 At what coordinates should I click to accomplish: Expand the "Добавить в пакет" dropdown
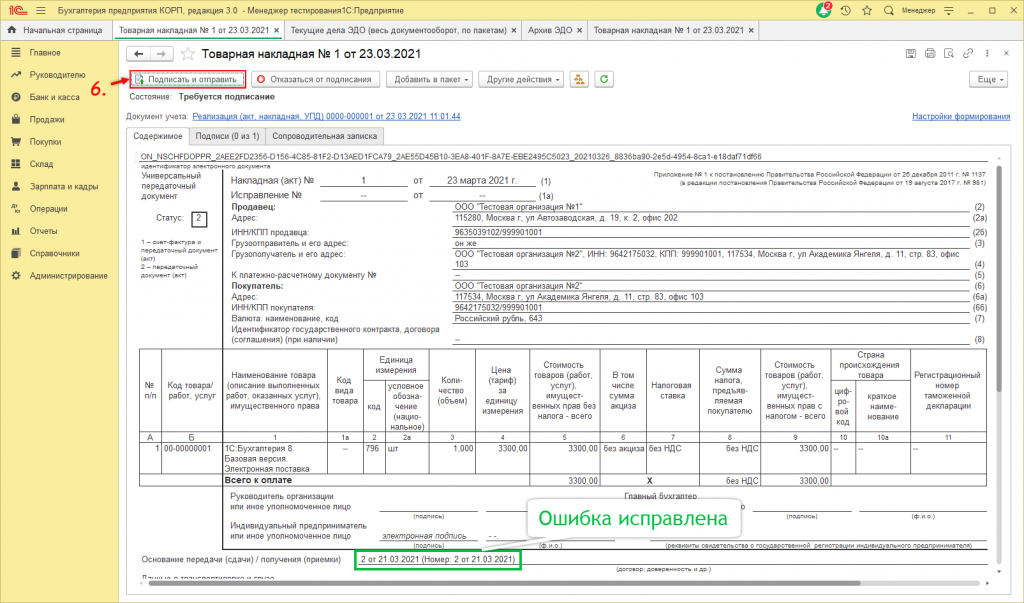(x=430, y=79)
